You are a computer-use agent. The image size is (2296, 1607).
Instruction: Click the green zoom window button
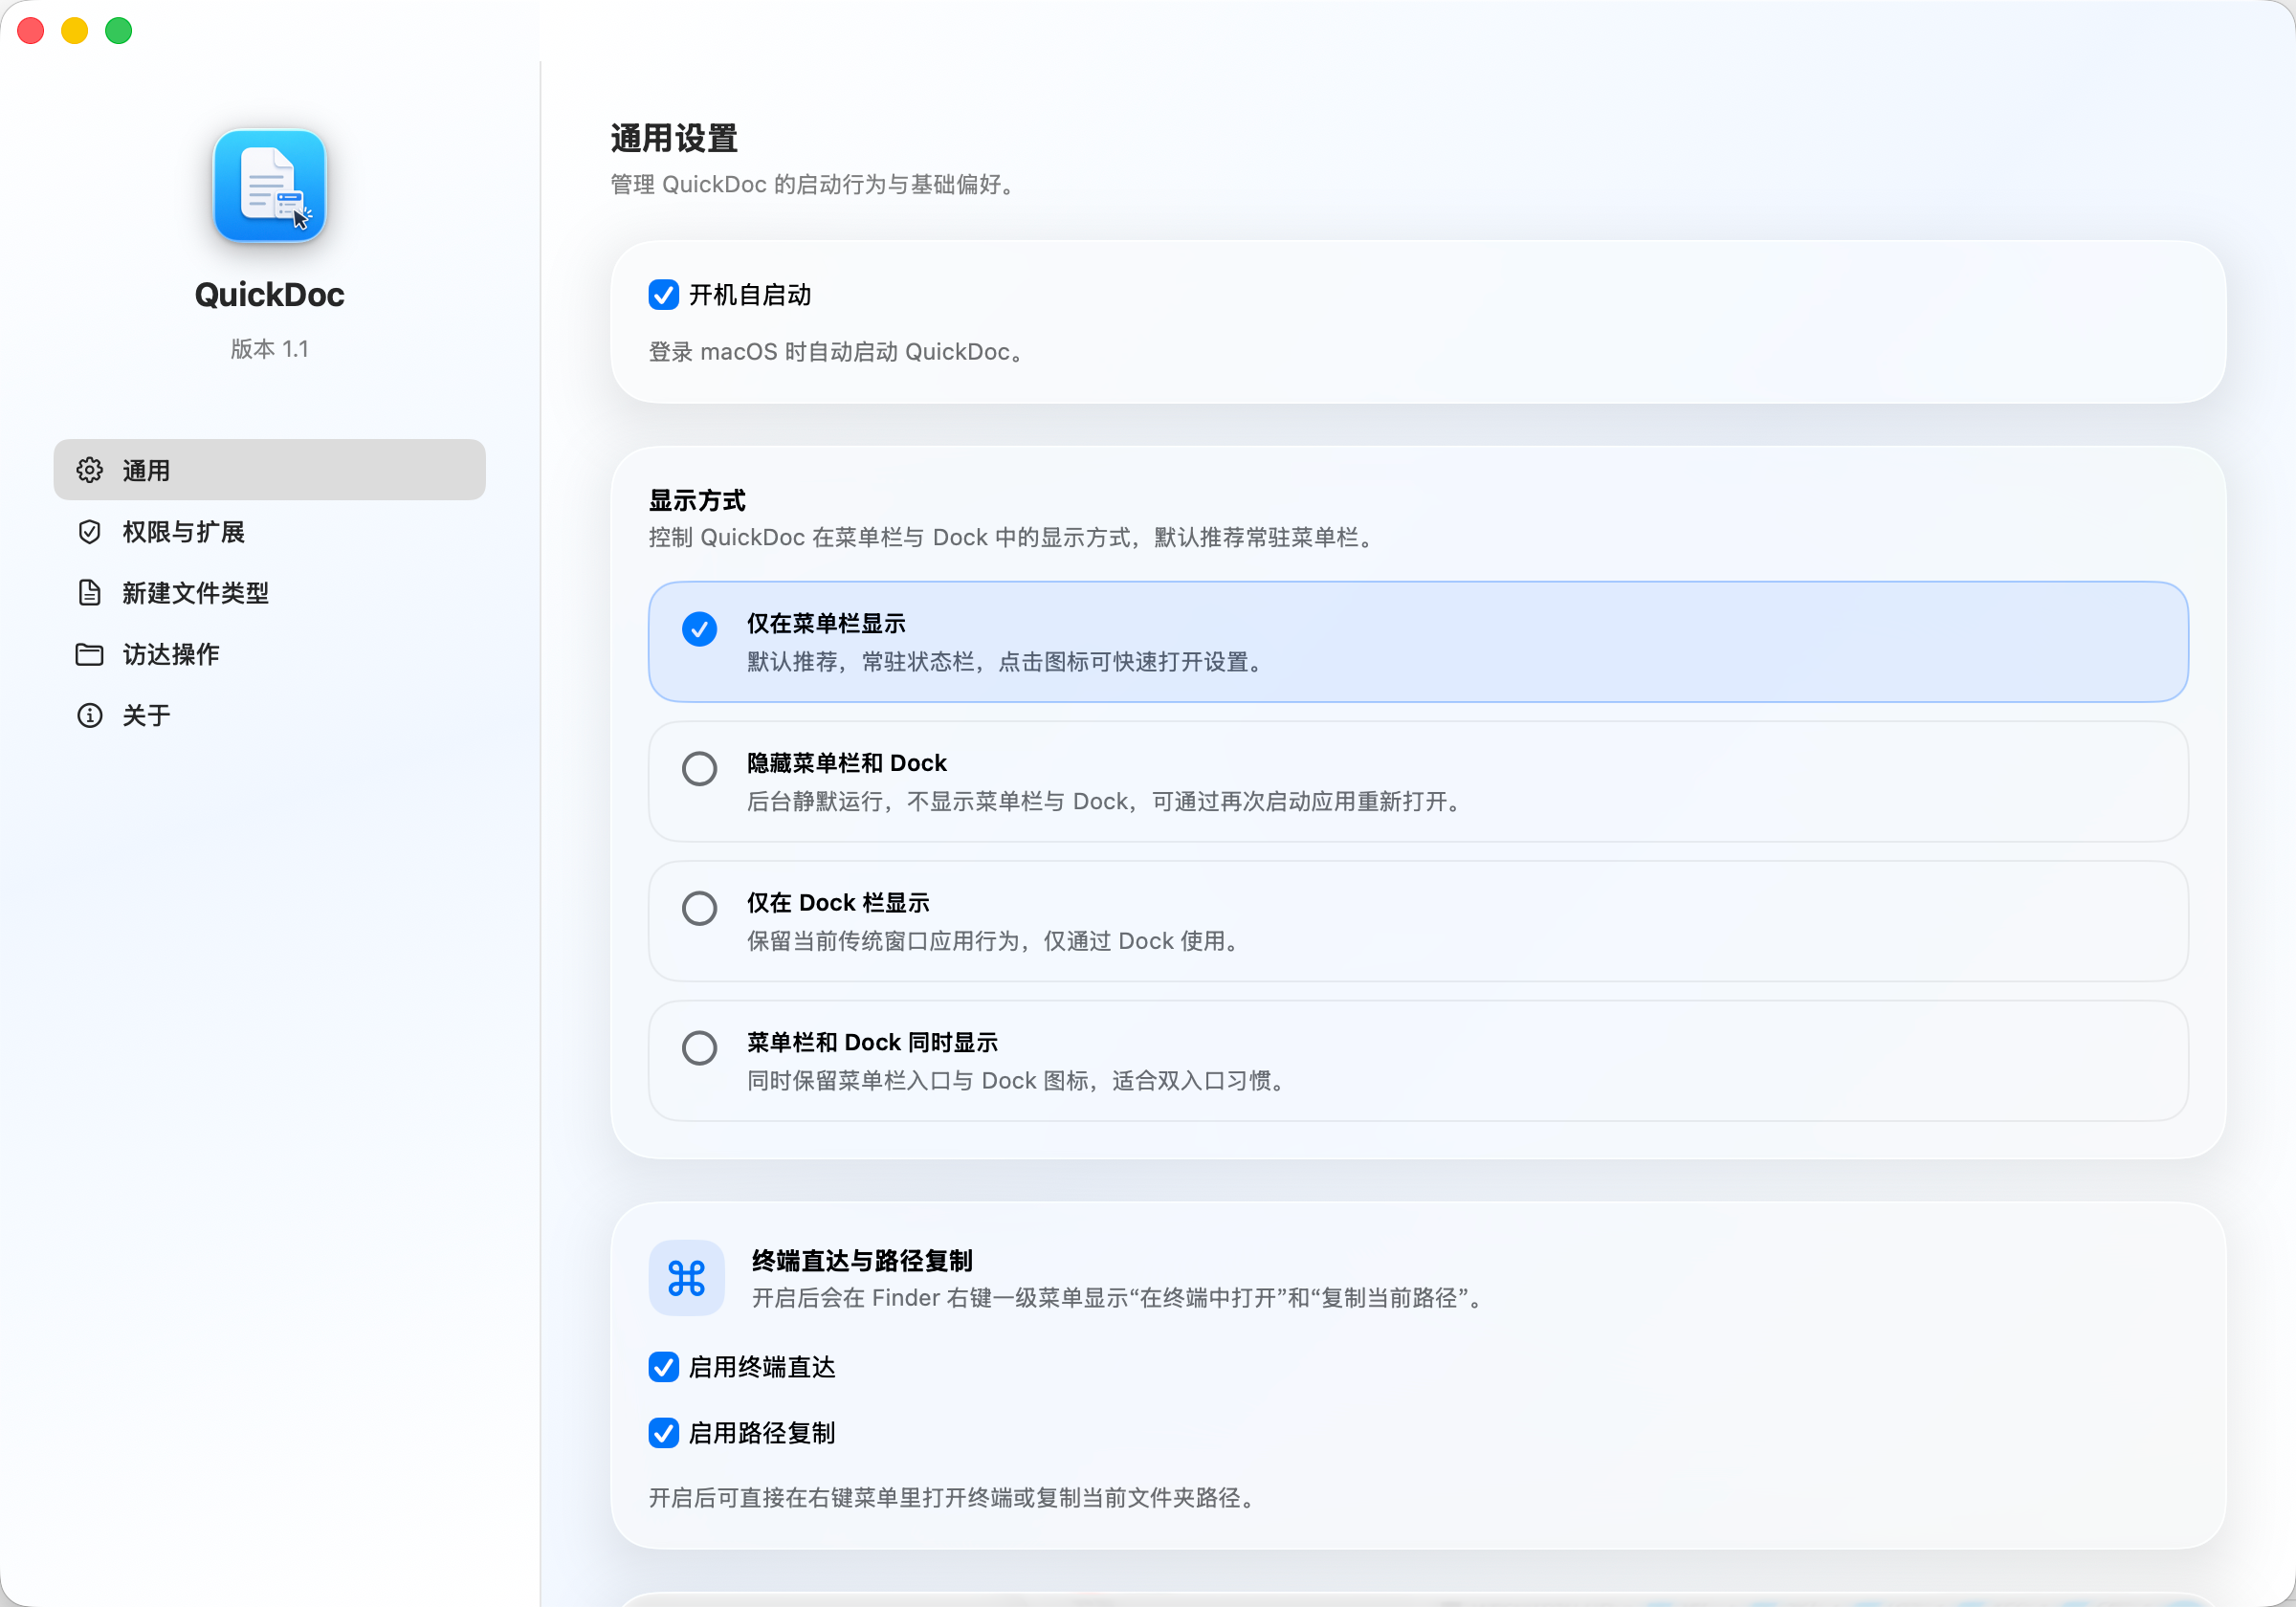pyautogui.click(x=119, y=31)
